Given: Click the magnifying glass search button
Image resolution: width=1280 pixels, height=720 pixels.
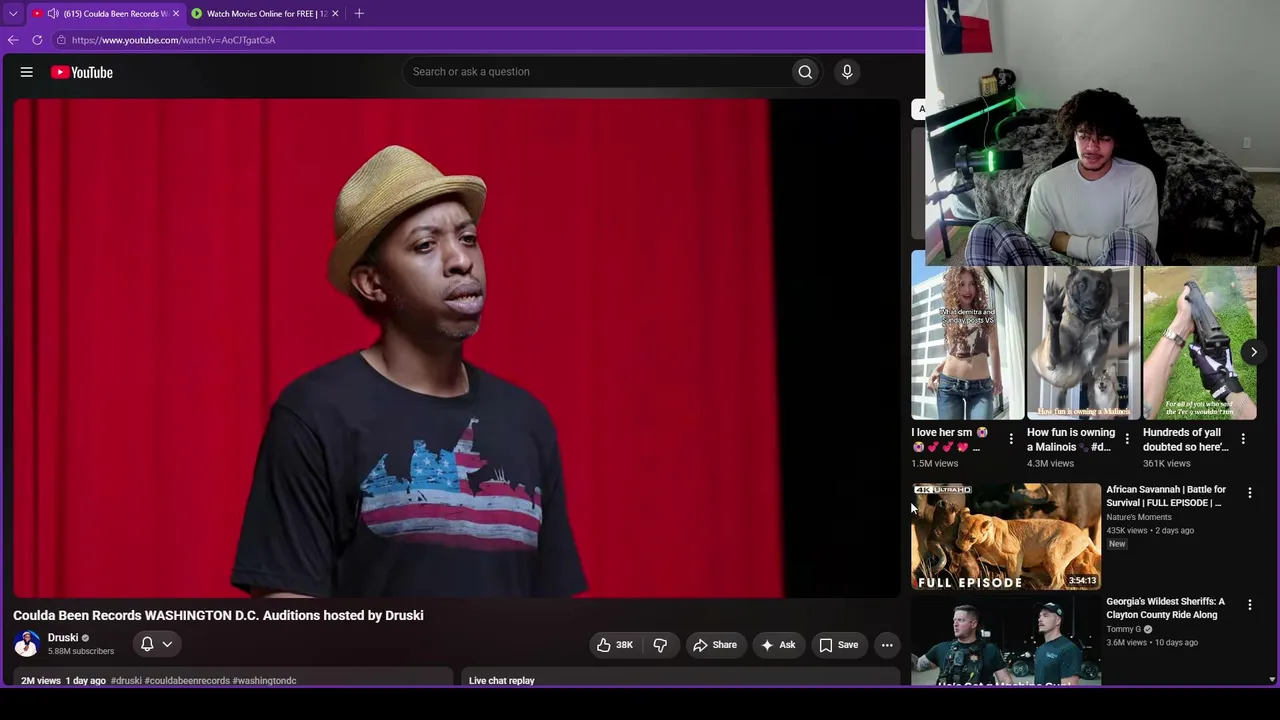Looking at the screenshot, I should (805, 72).
